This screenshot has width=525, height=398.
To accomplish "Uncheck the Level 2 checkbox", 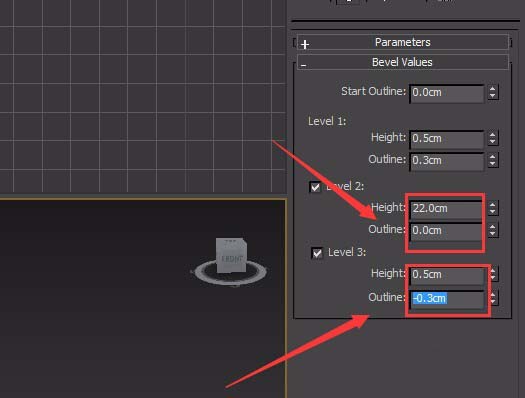I will tap(315, 187).
